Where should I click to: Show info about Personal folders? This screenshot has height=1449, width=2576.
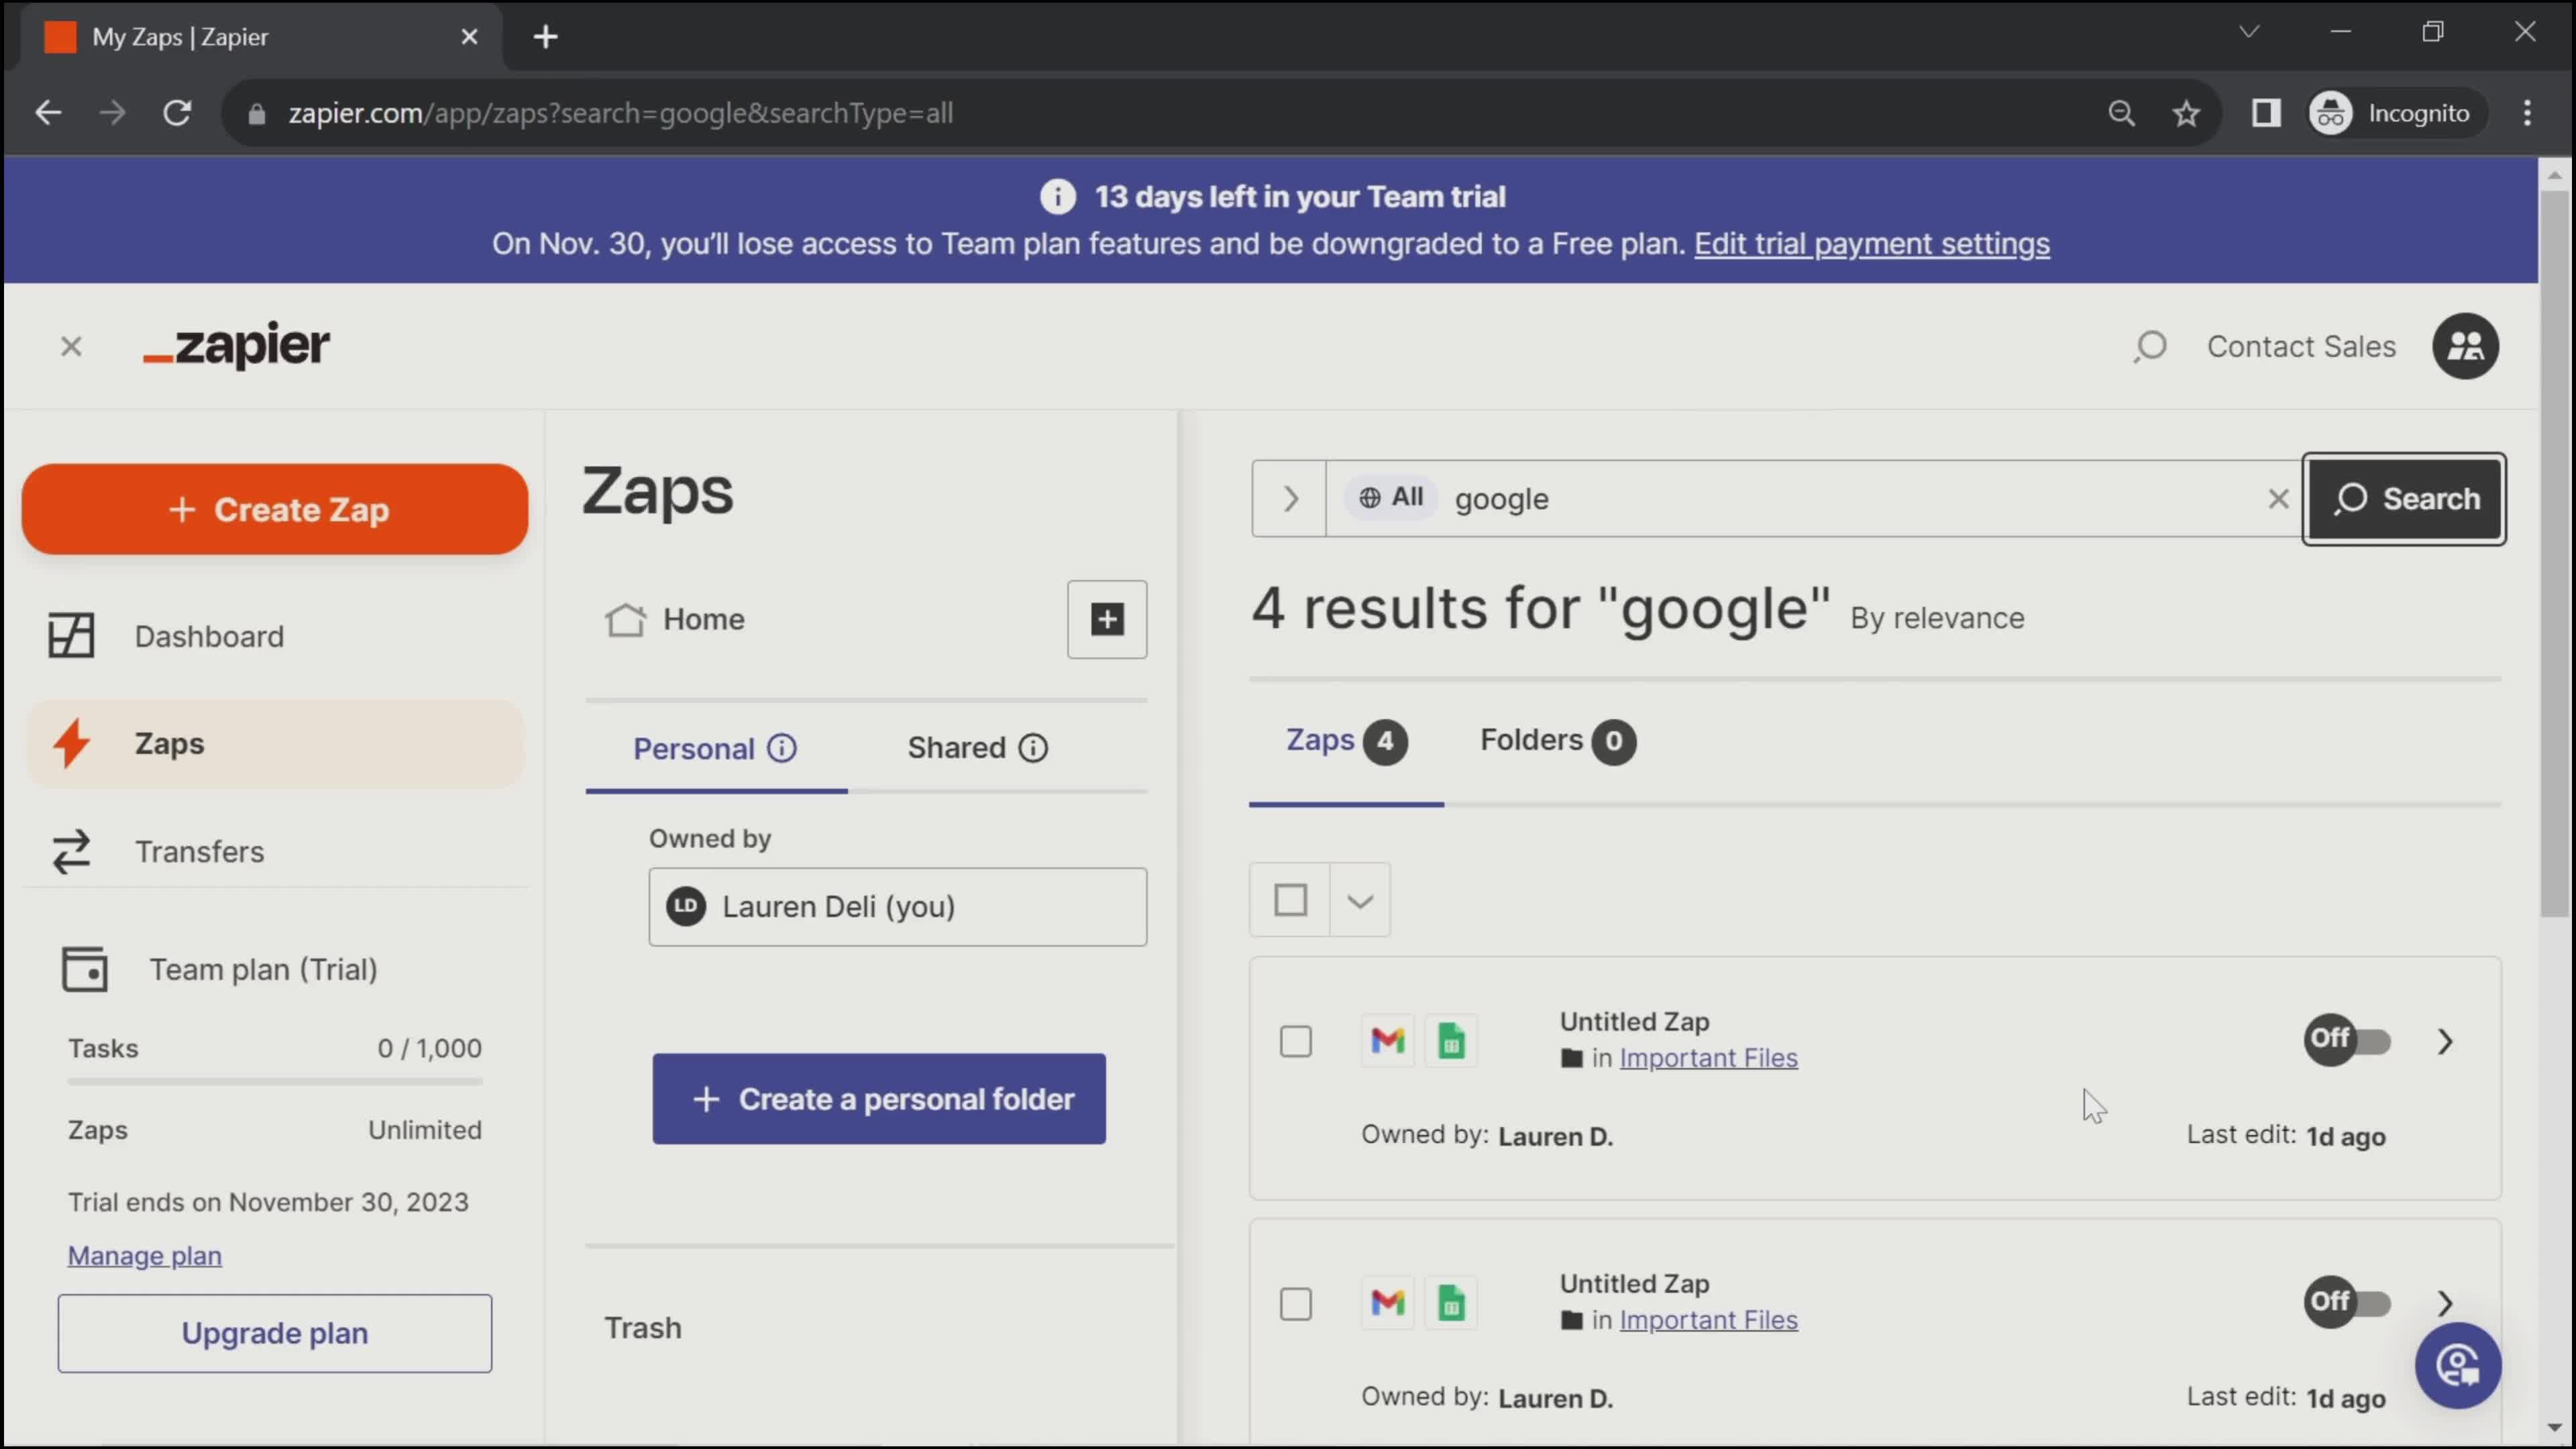coord(782,748)
